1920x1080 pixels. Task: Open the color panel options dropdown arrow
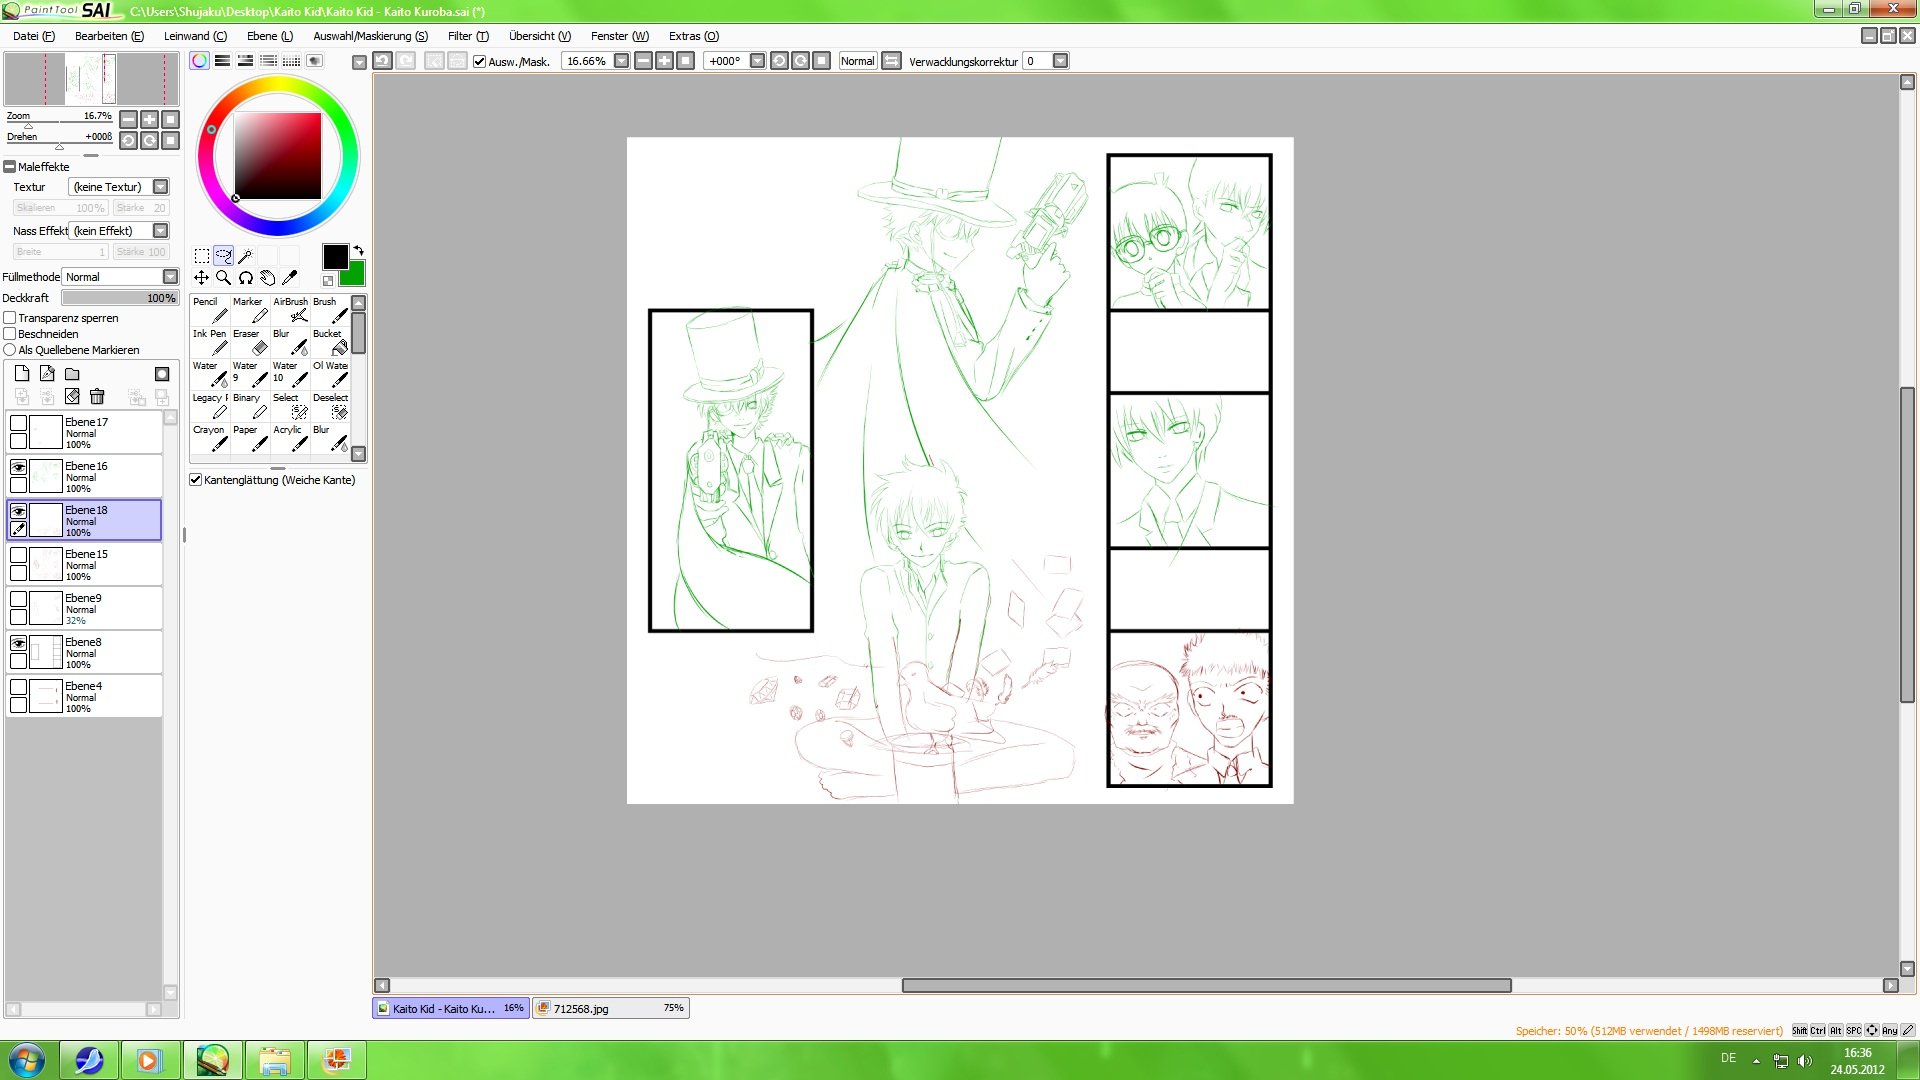pyautogui.click(x=359, y=62)
